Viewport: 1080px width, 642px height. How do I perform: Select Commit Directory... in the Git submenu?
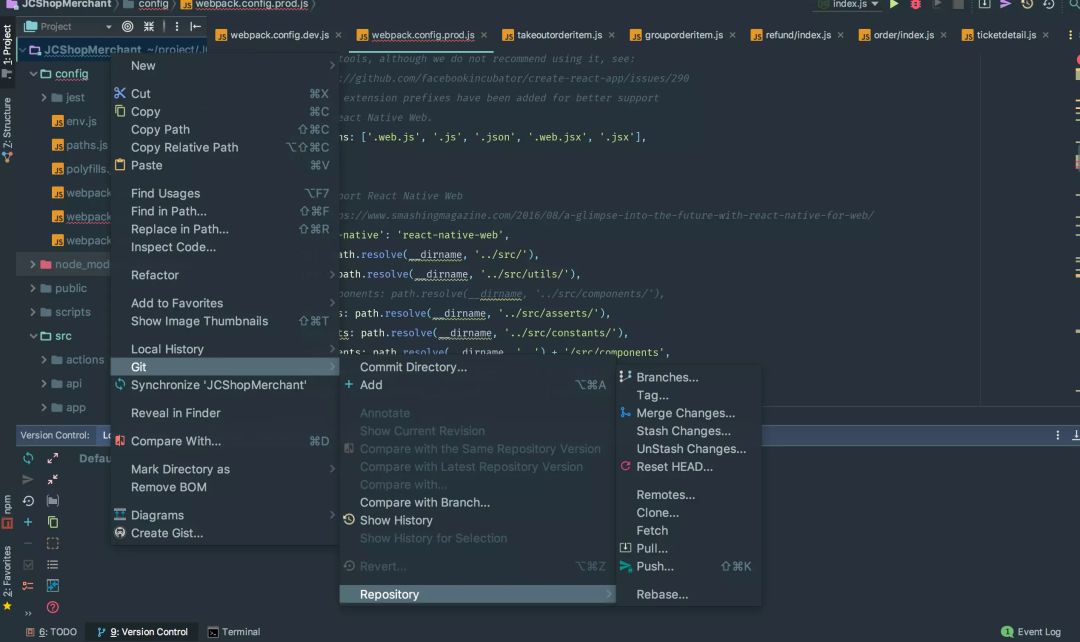(413, 367)
